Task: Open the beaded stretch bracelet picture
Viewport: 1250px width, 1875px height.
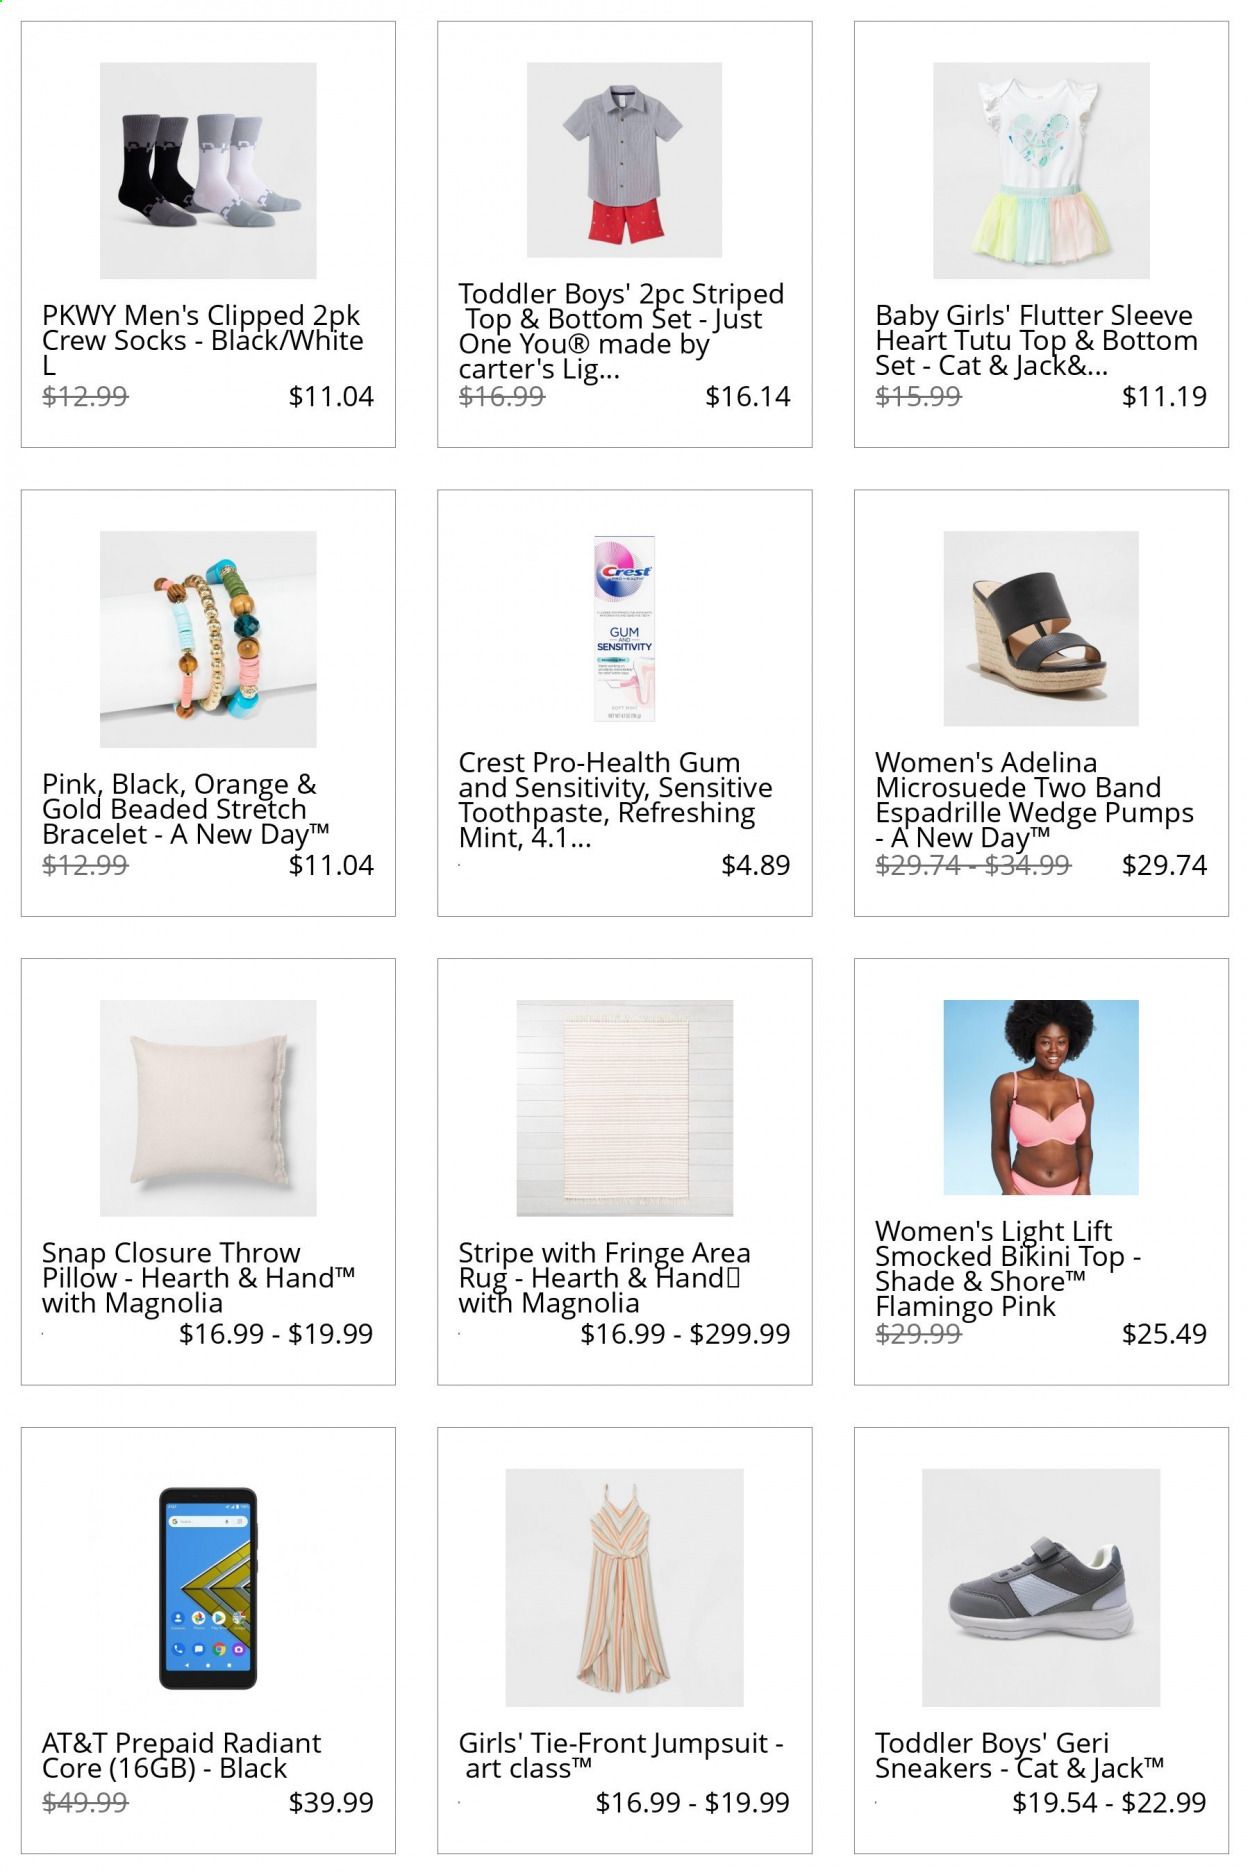Action: [208, 639]
